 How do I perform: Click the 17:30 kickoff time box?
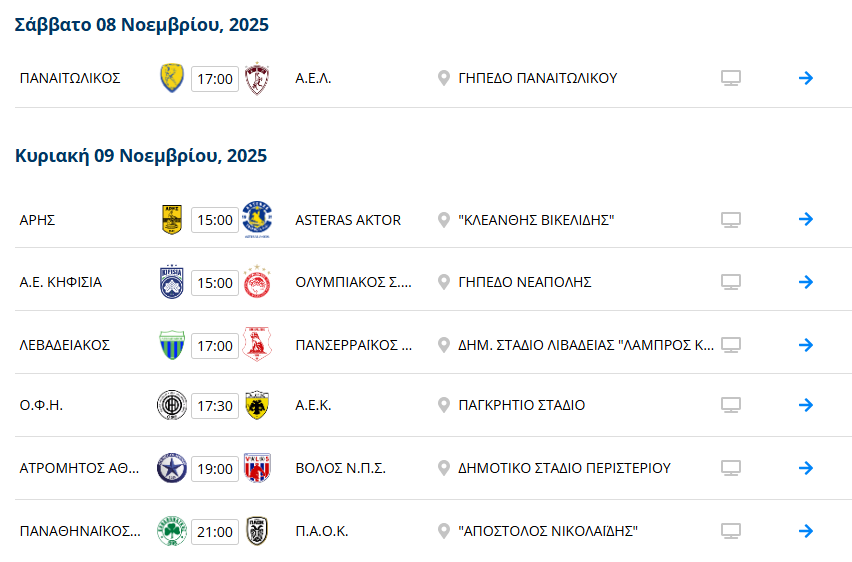coord(215,406)
